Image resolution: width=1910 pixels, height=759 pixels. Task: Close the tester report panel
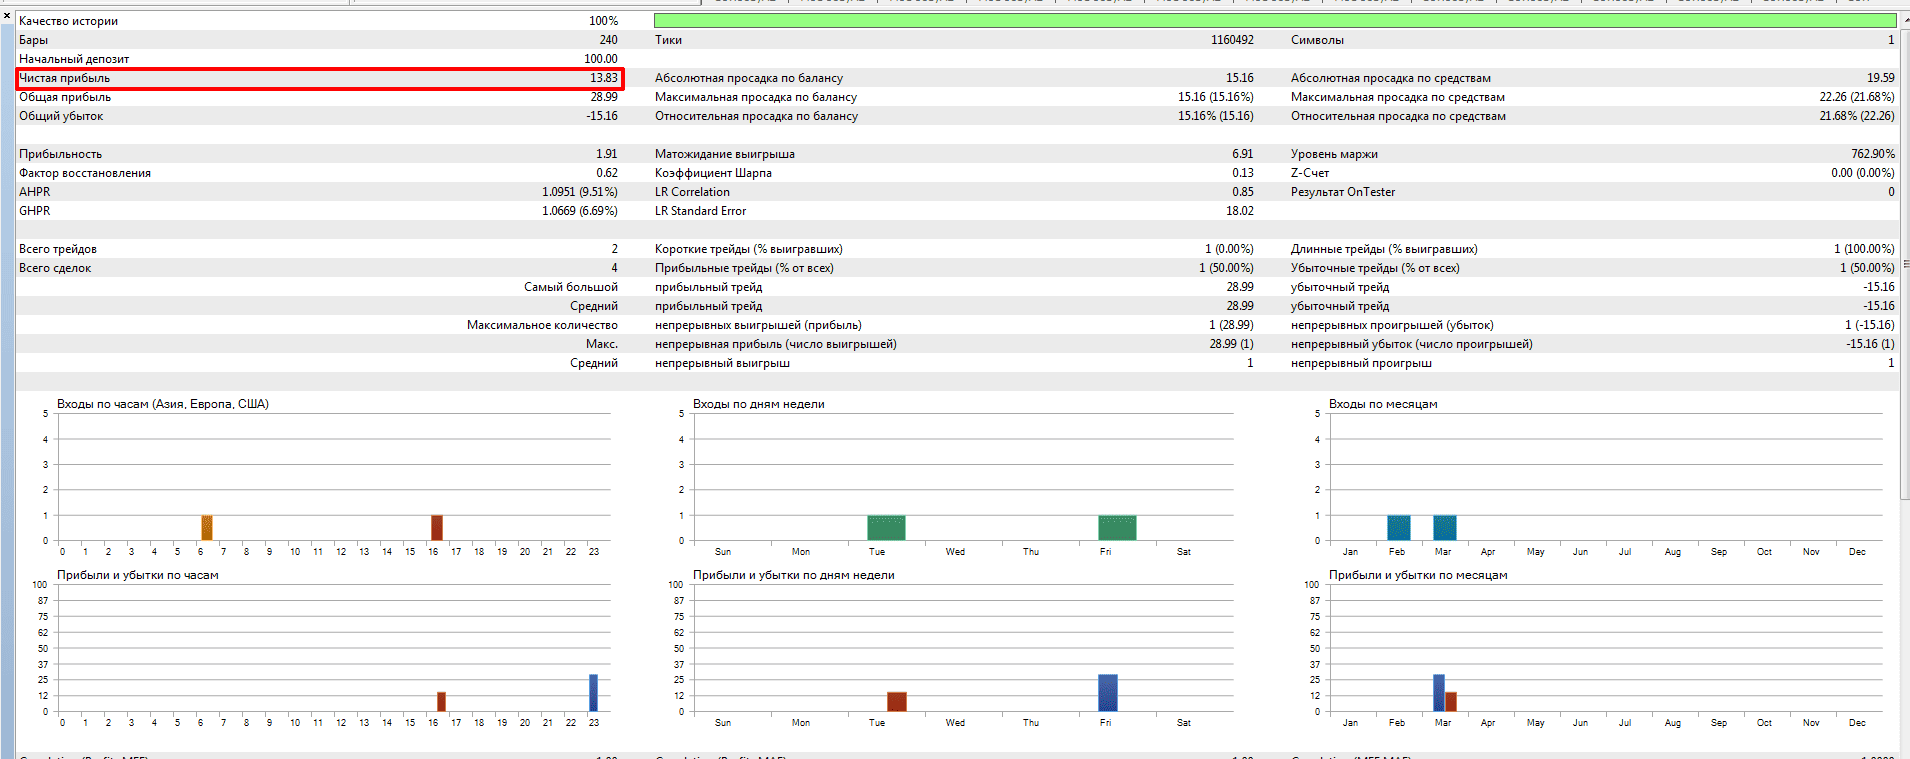[x=7, y=15]
